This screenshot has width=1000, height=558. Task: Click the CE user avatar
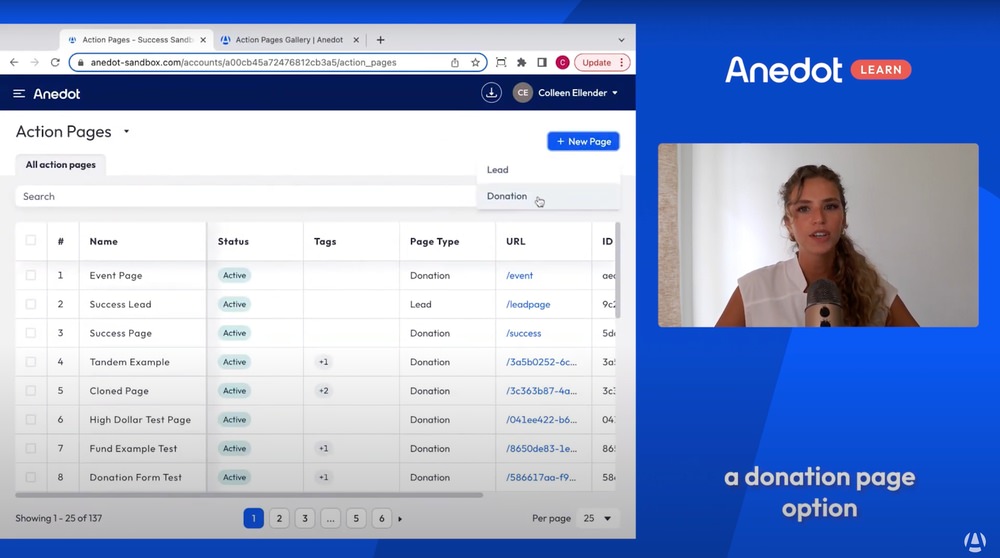pyautogui.click(x=522, y=92)
